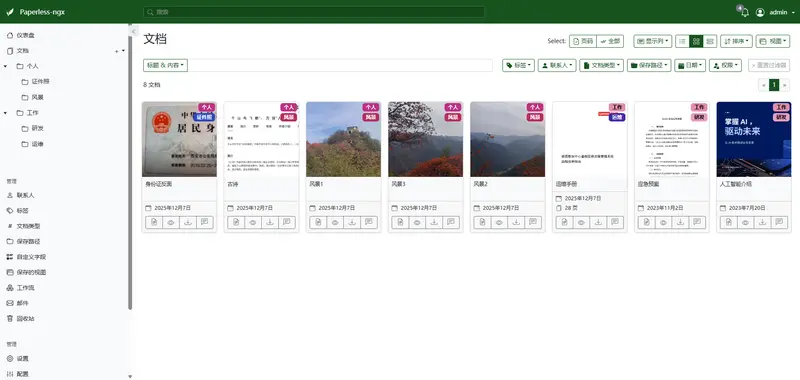Open the 权限 filter dropdown
This screenshot has height=380, width=800.
click(725, 65)
